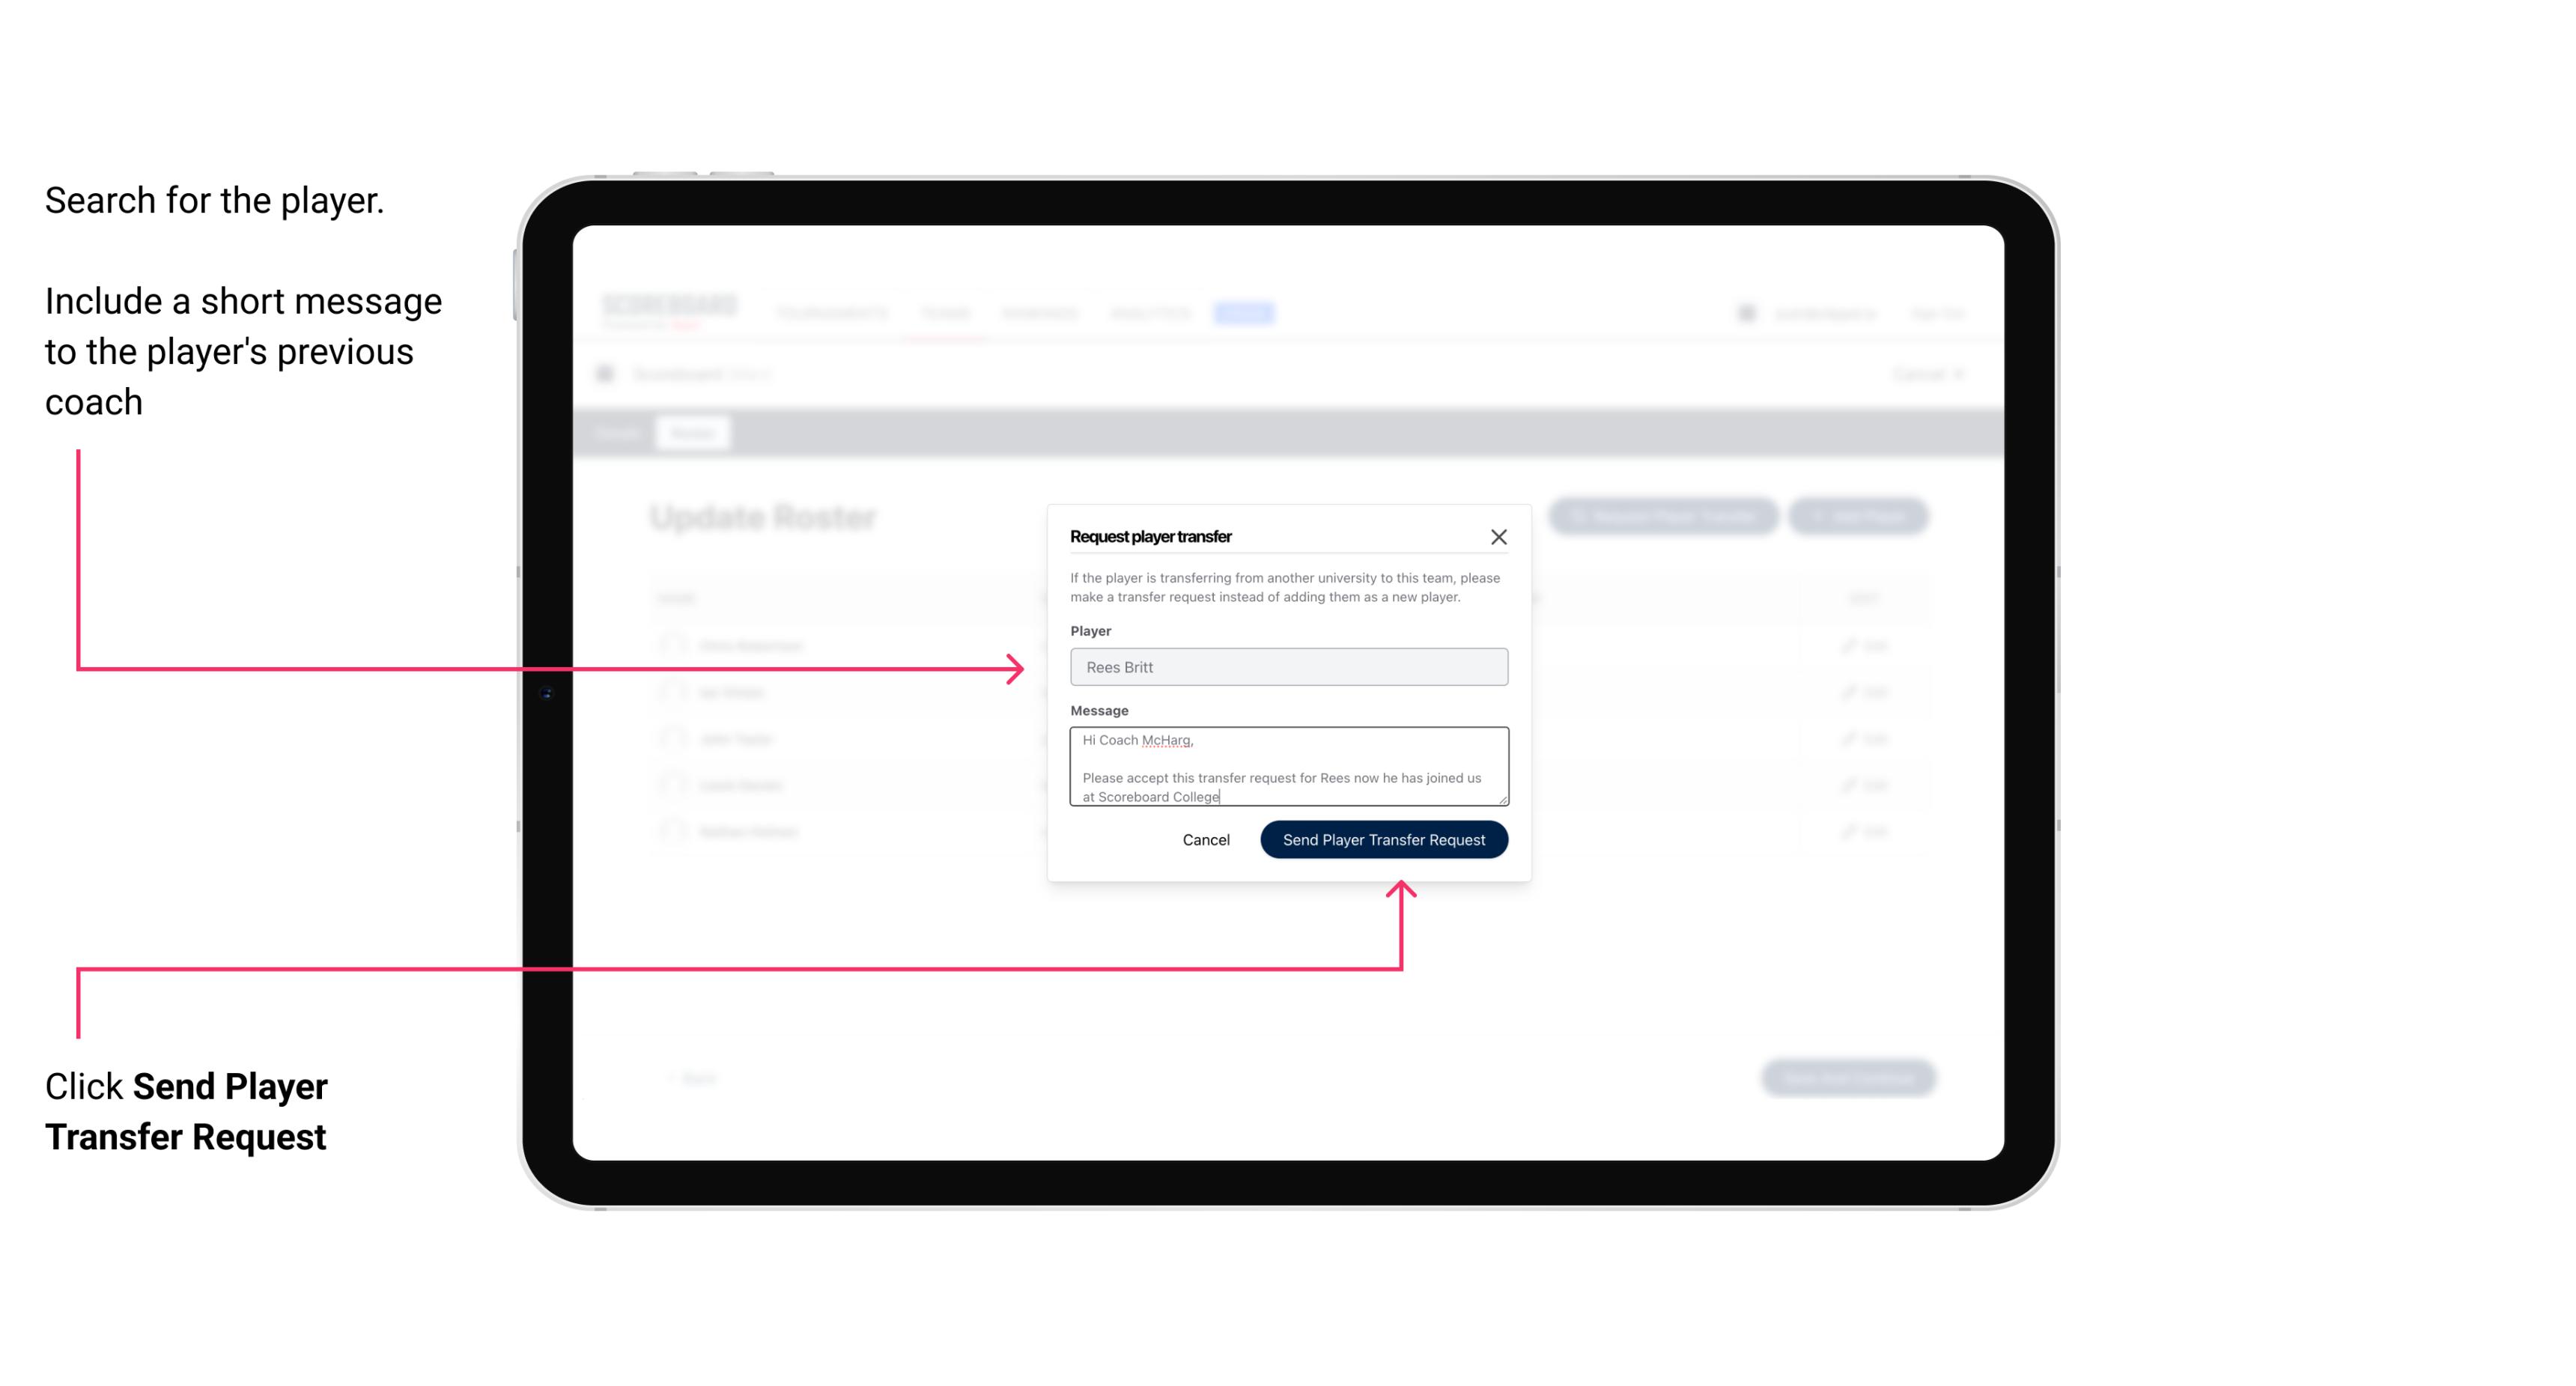Click the Add Player action button

1861,517
